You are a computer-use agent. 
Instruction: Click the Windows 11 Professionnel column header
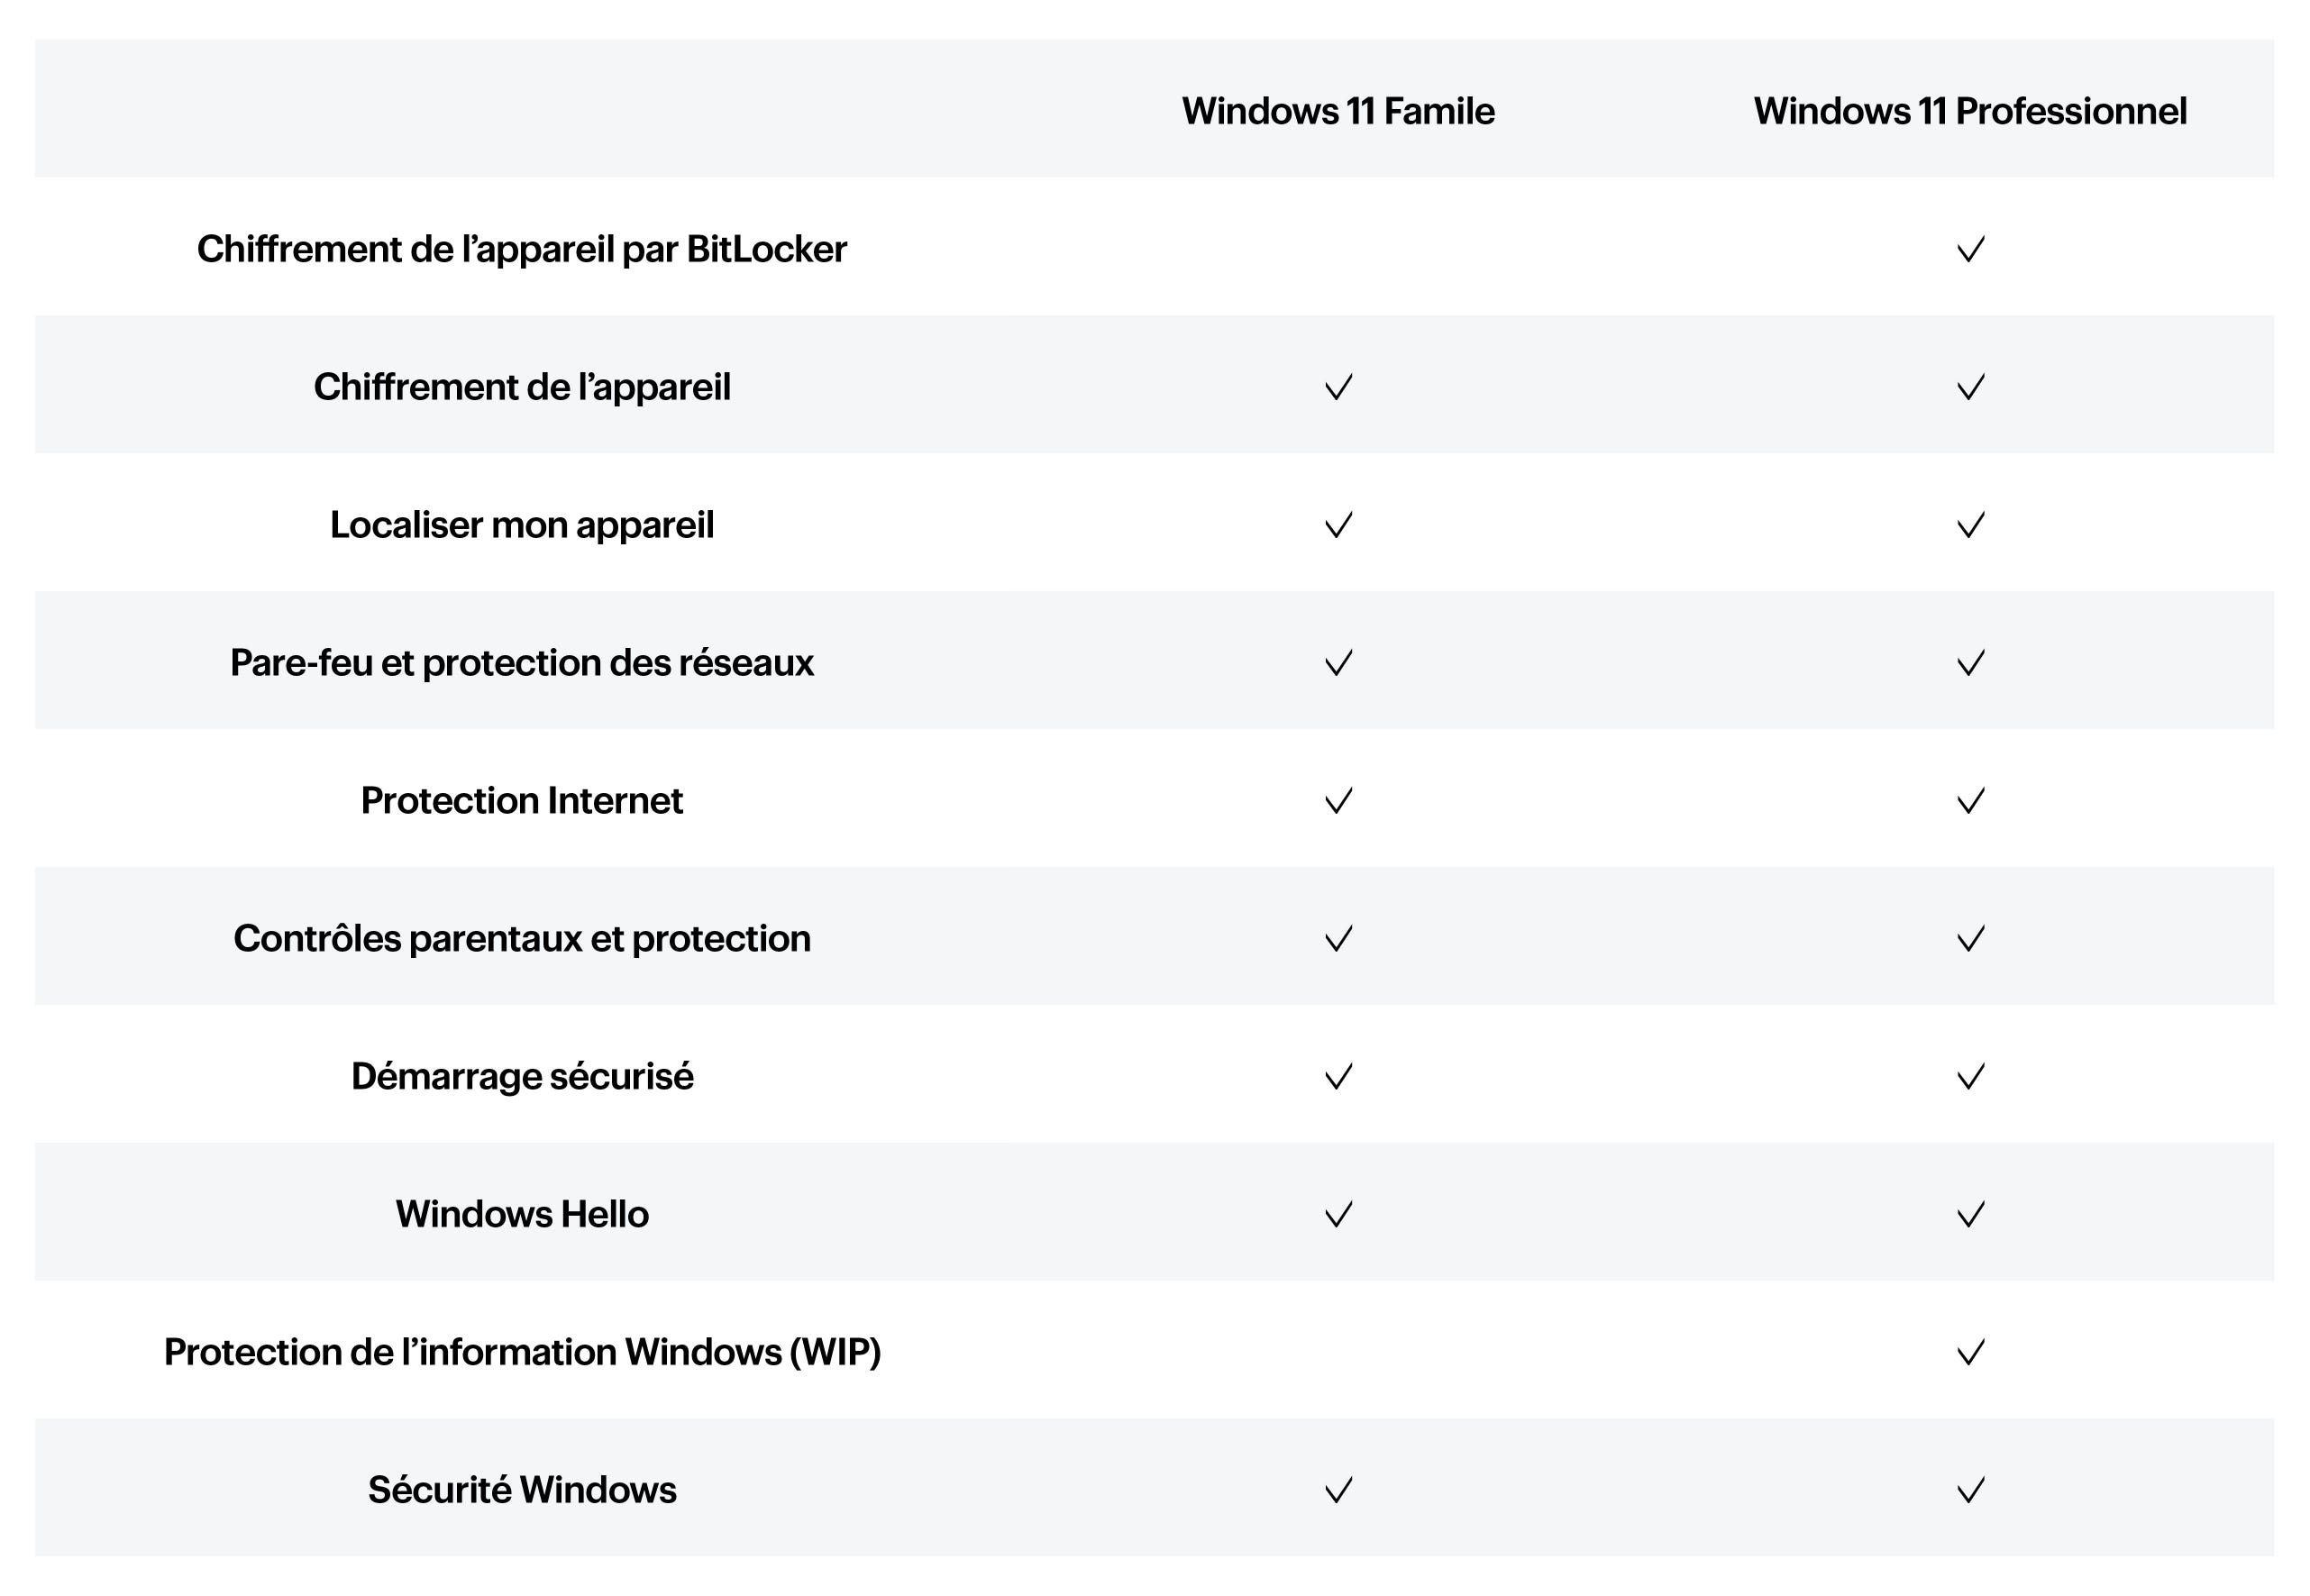(1970, 111)
